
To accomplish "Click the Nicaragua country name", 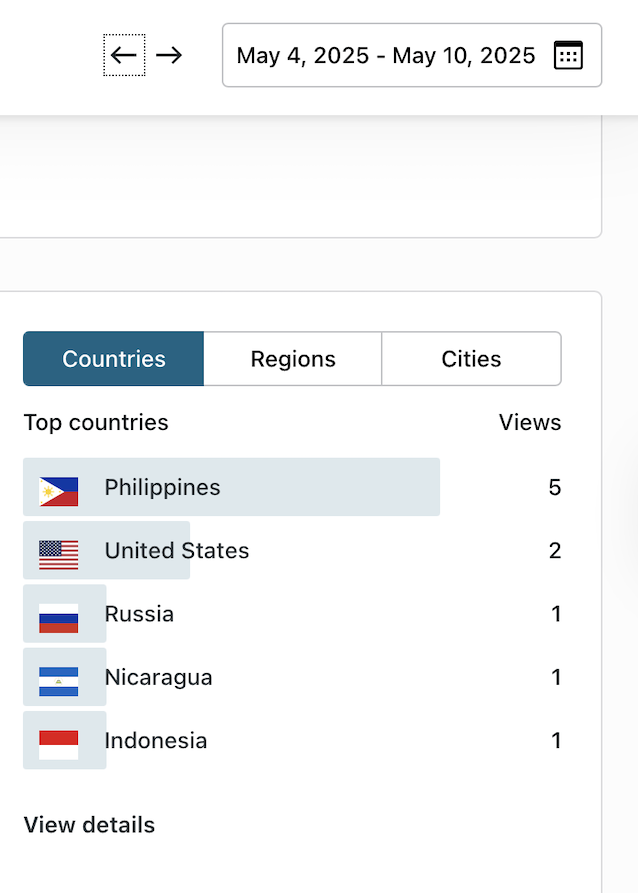I will (x=158, y=677).
